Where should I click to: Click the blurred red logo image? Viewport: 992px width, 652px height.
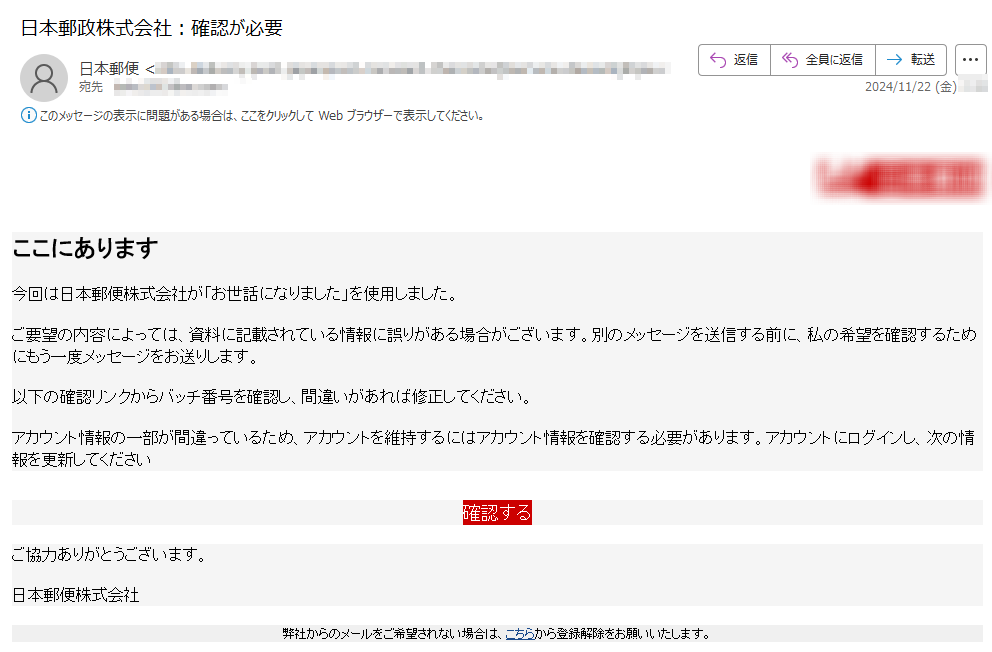point(901,178)
